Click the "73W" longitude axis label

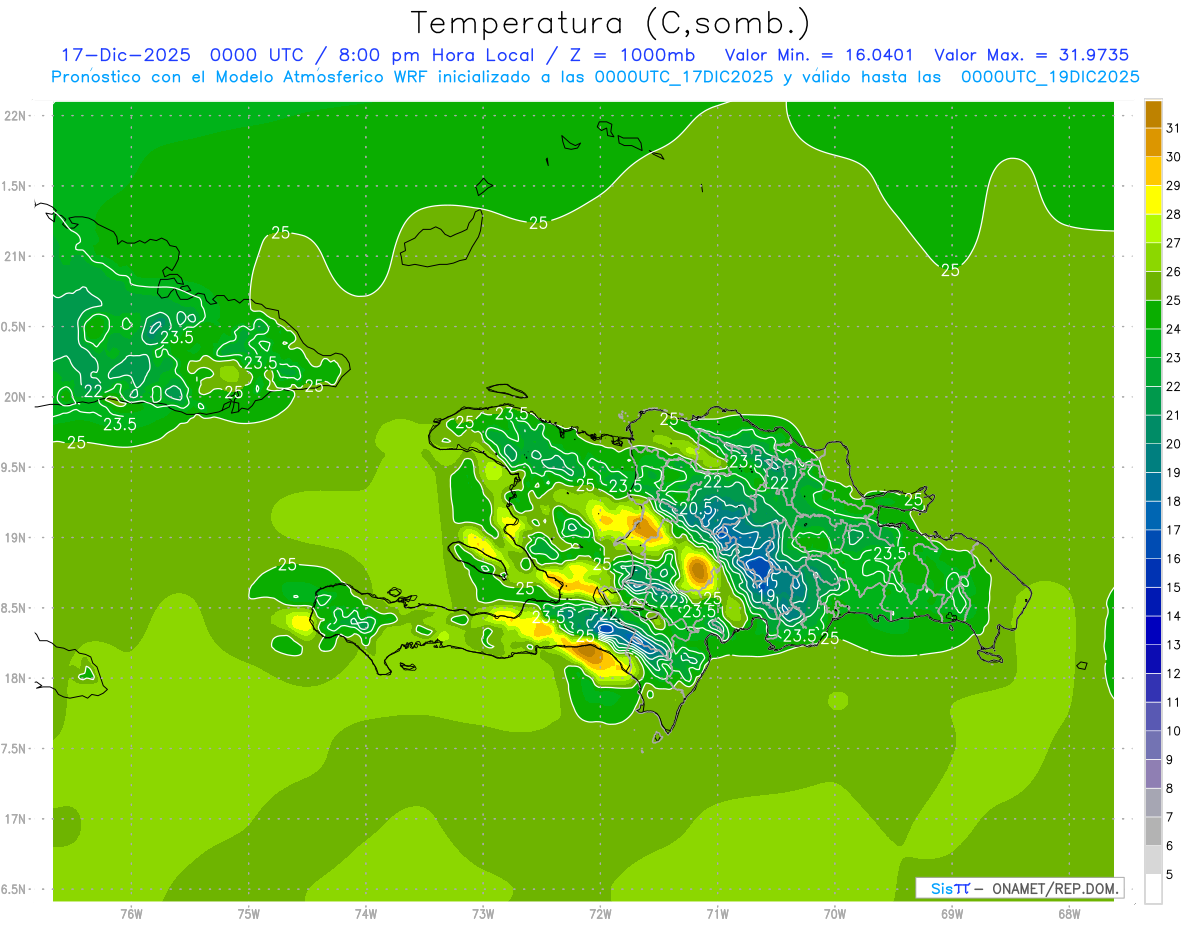tap(483, 914)
